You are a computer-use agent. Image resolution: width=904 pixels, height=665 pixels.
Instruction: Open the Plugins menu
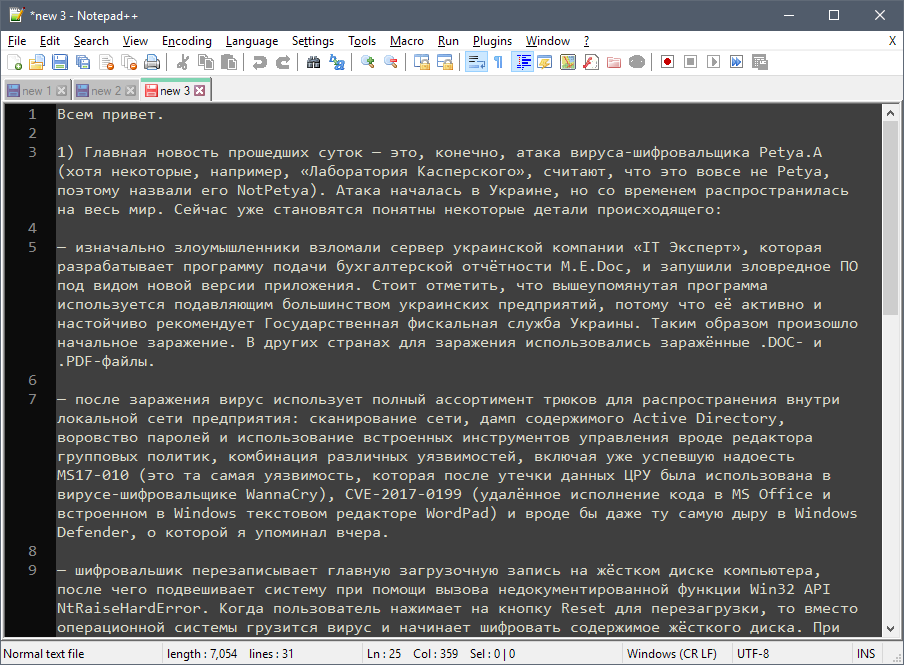click(492, 41)
